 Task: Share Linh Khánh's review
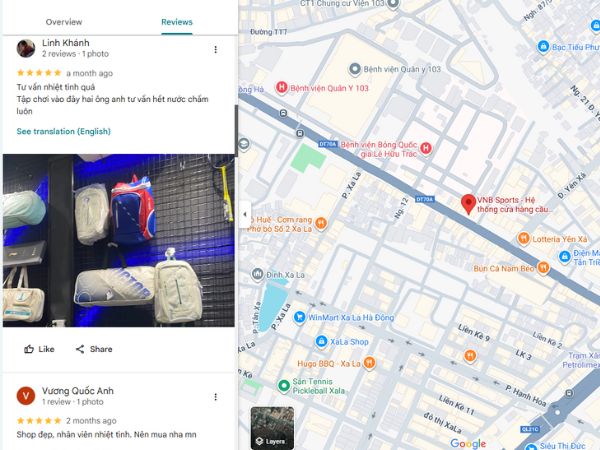click(x=94, y=349)
